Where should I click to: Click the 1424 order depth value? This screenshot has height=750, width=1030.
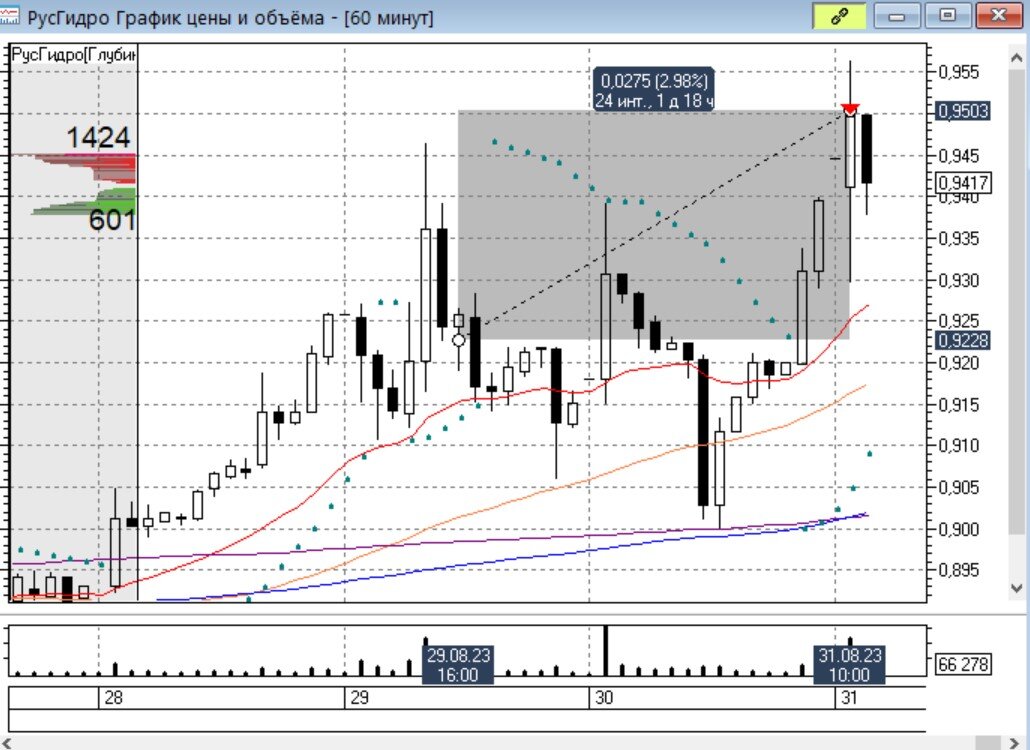99,137
